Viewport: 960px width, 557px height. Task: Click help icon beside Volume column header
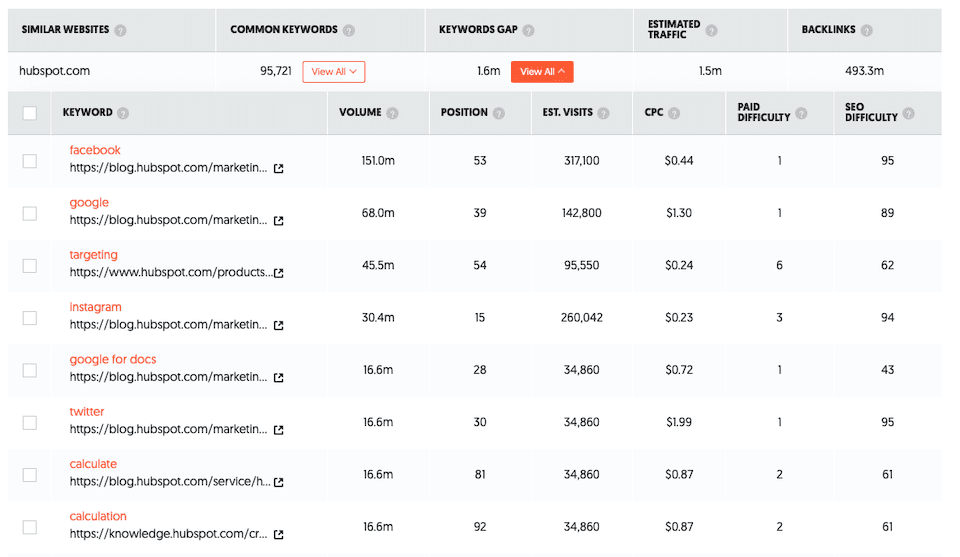(x=392, y=113)
